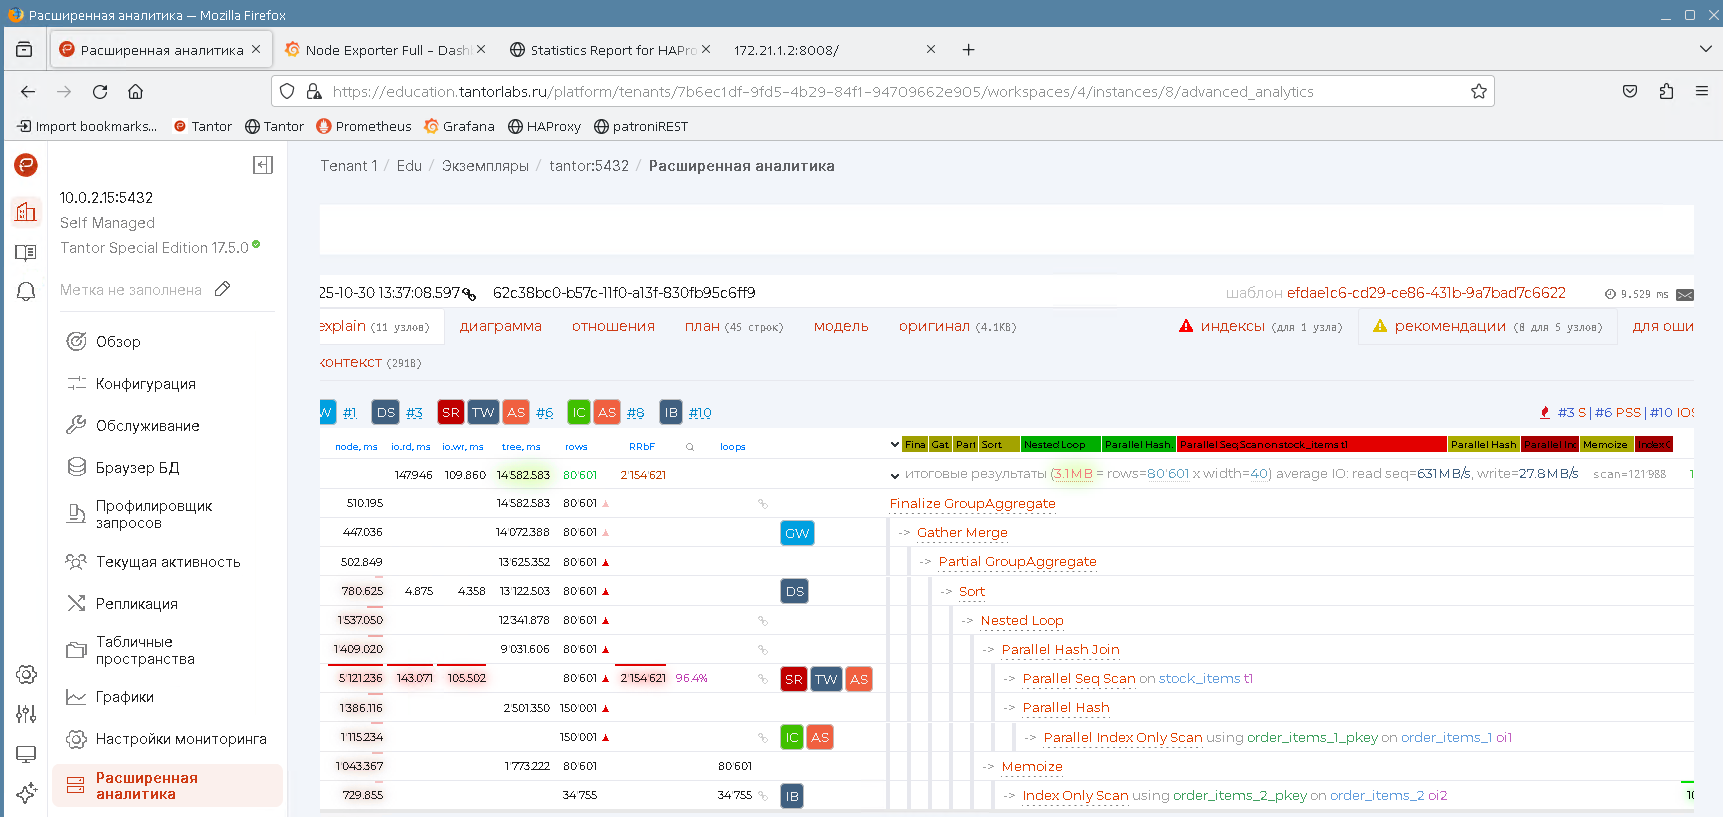Open Firefox list all tabs dropdown
Image resolution: width=1723 pixels, height=817 pixels.
tap(1705, 49)
